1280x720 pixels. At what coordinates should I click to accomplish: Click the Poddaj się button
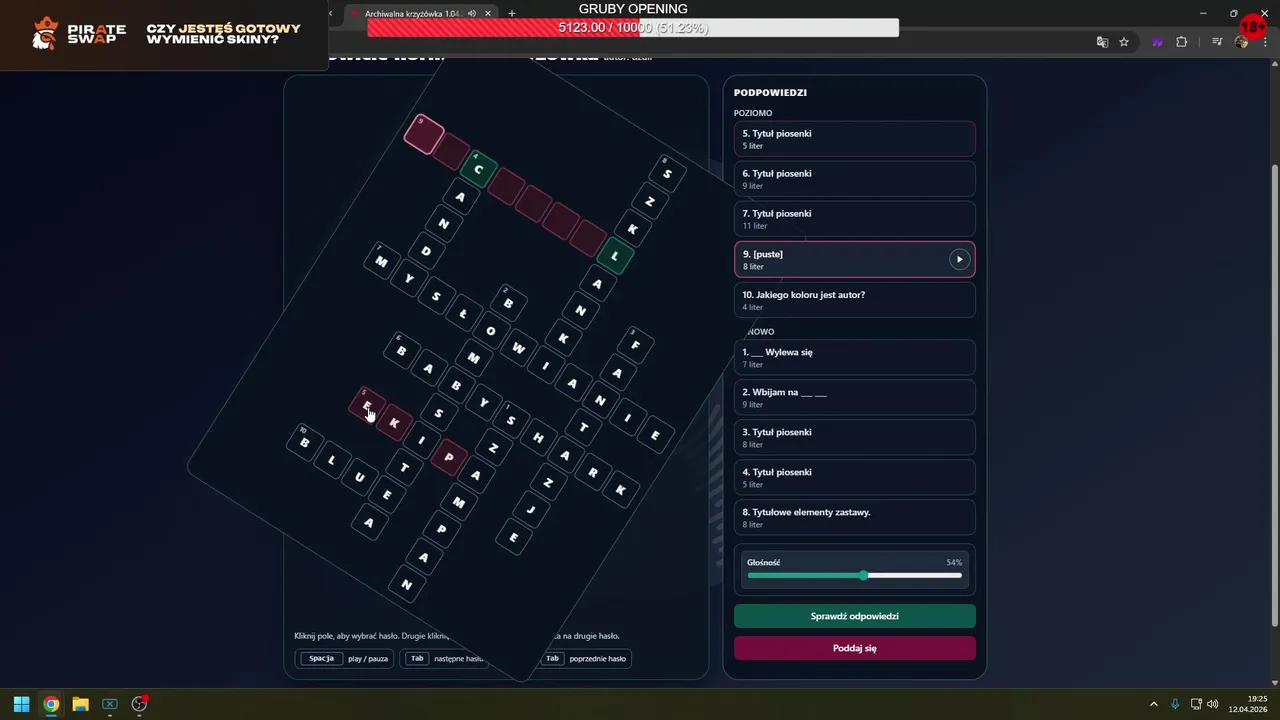(854, 648)
